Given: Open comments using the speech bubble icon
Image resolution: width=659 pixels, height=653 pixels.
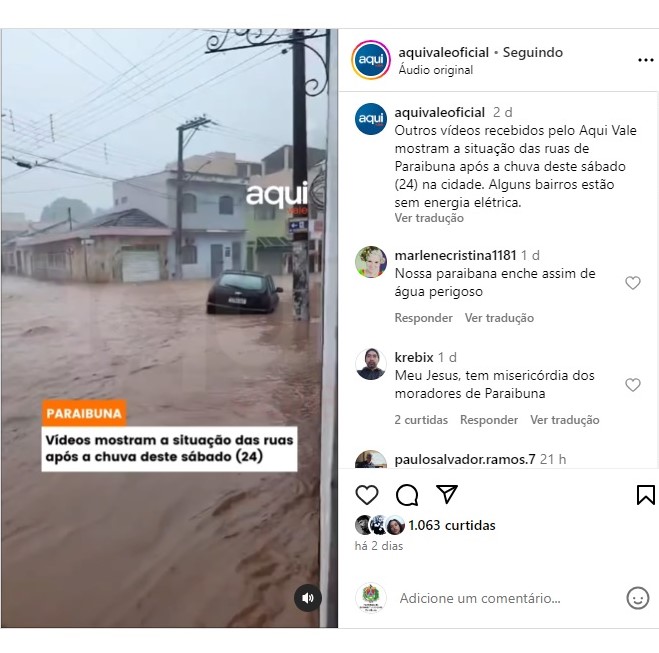Looking at the screenshot, I should click(406, 495).
